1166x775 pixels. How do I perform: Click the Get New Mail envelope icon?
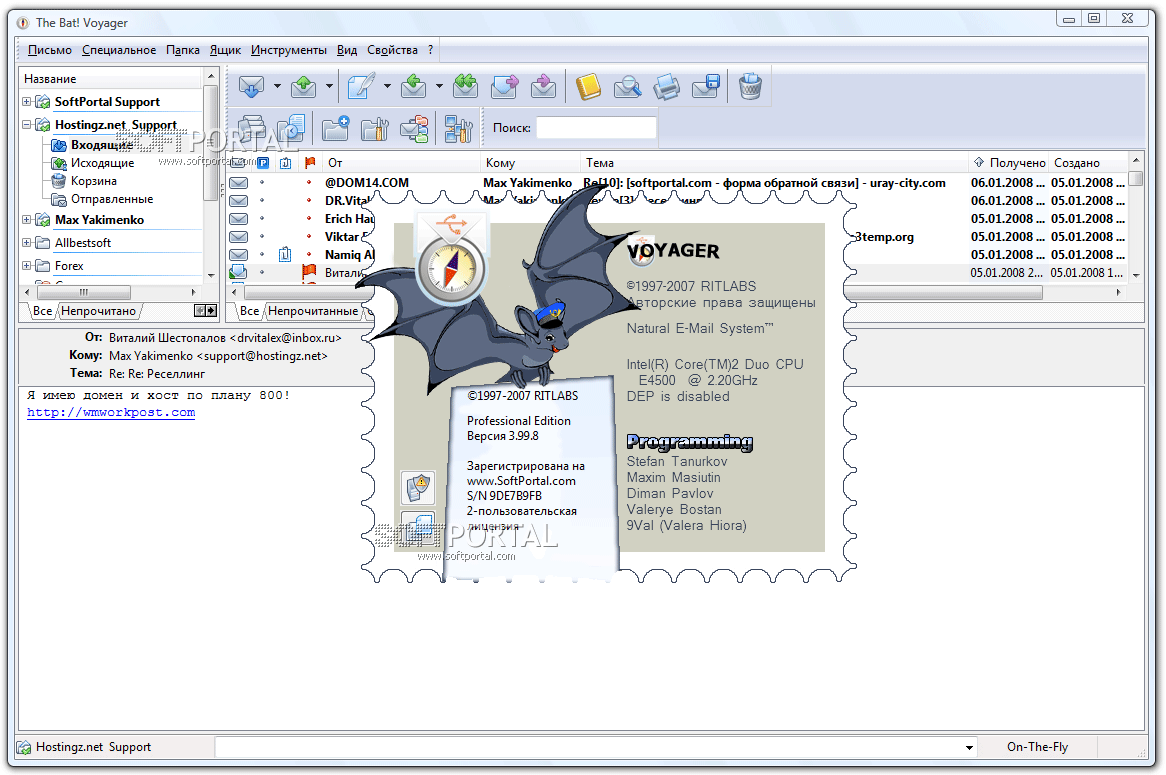point(250,87)
